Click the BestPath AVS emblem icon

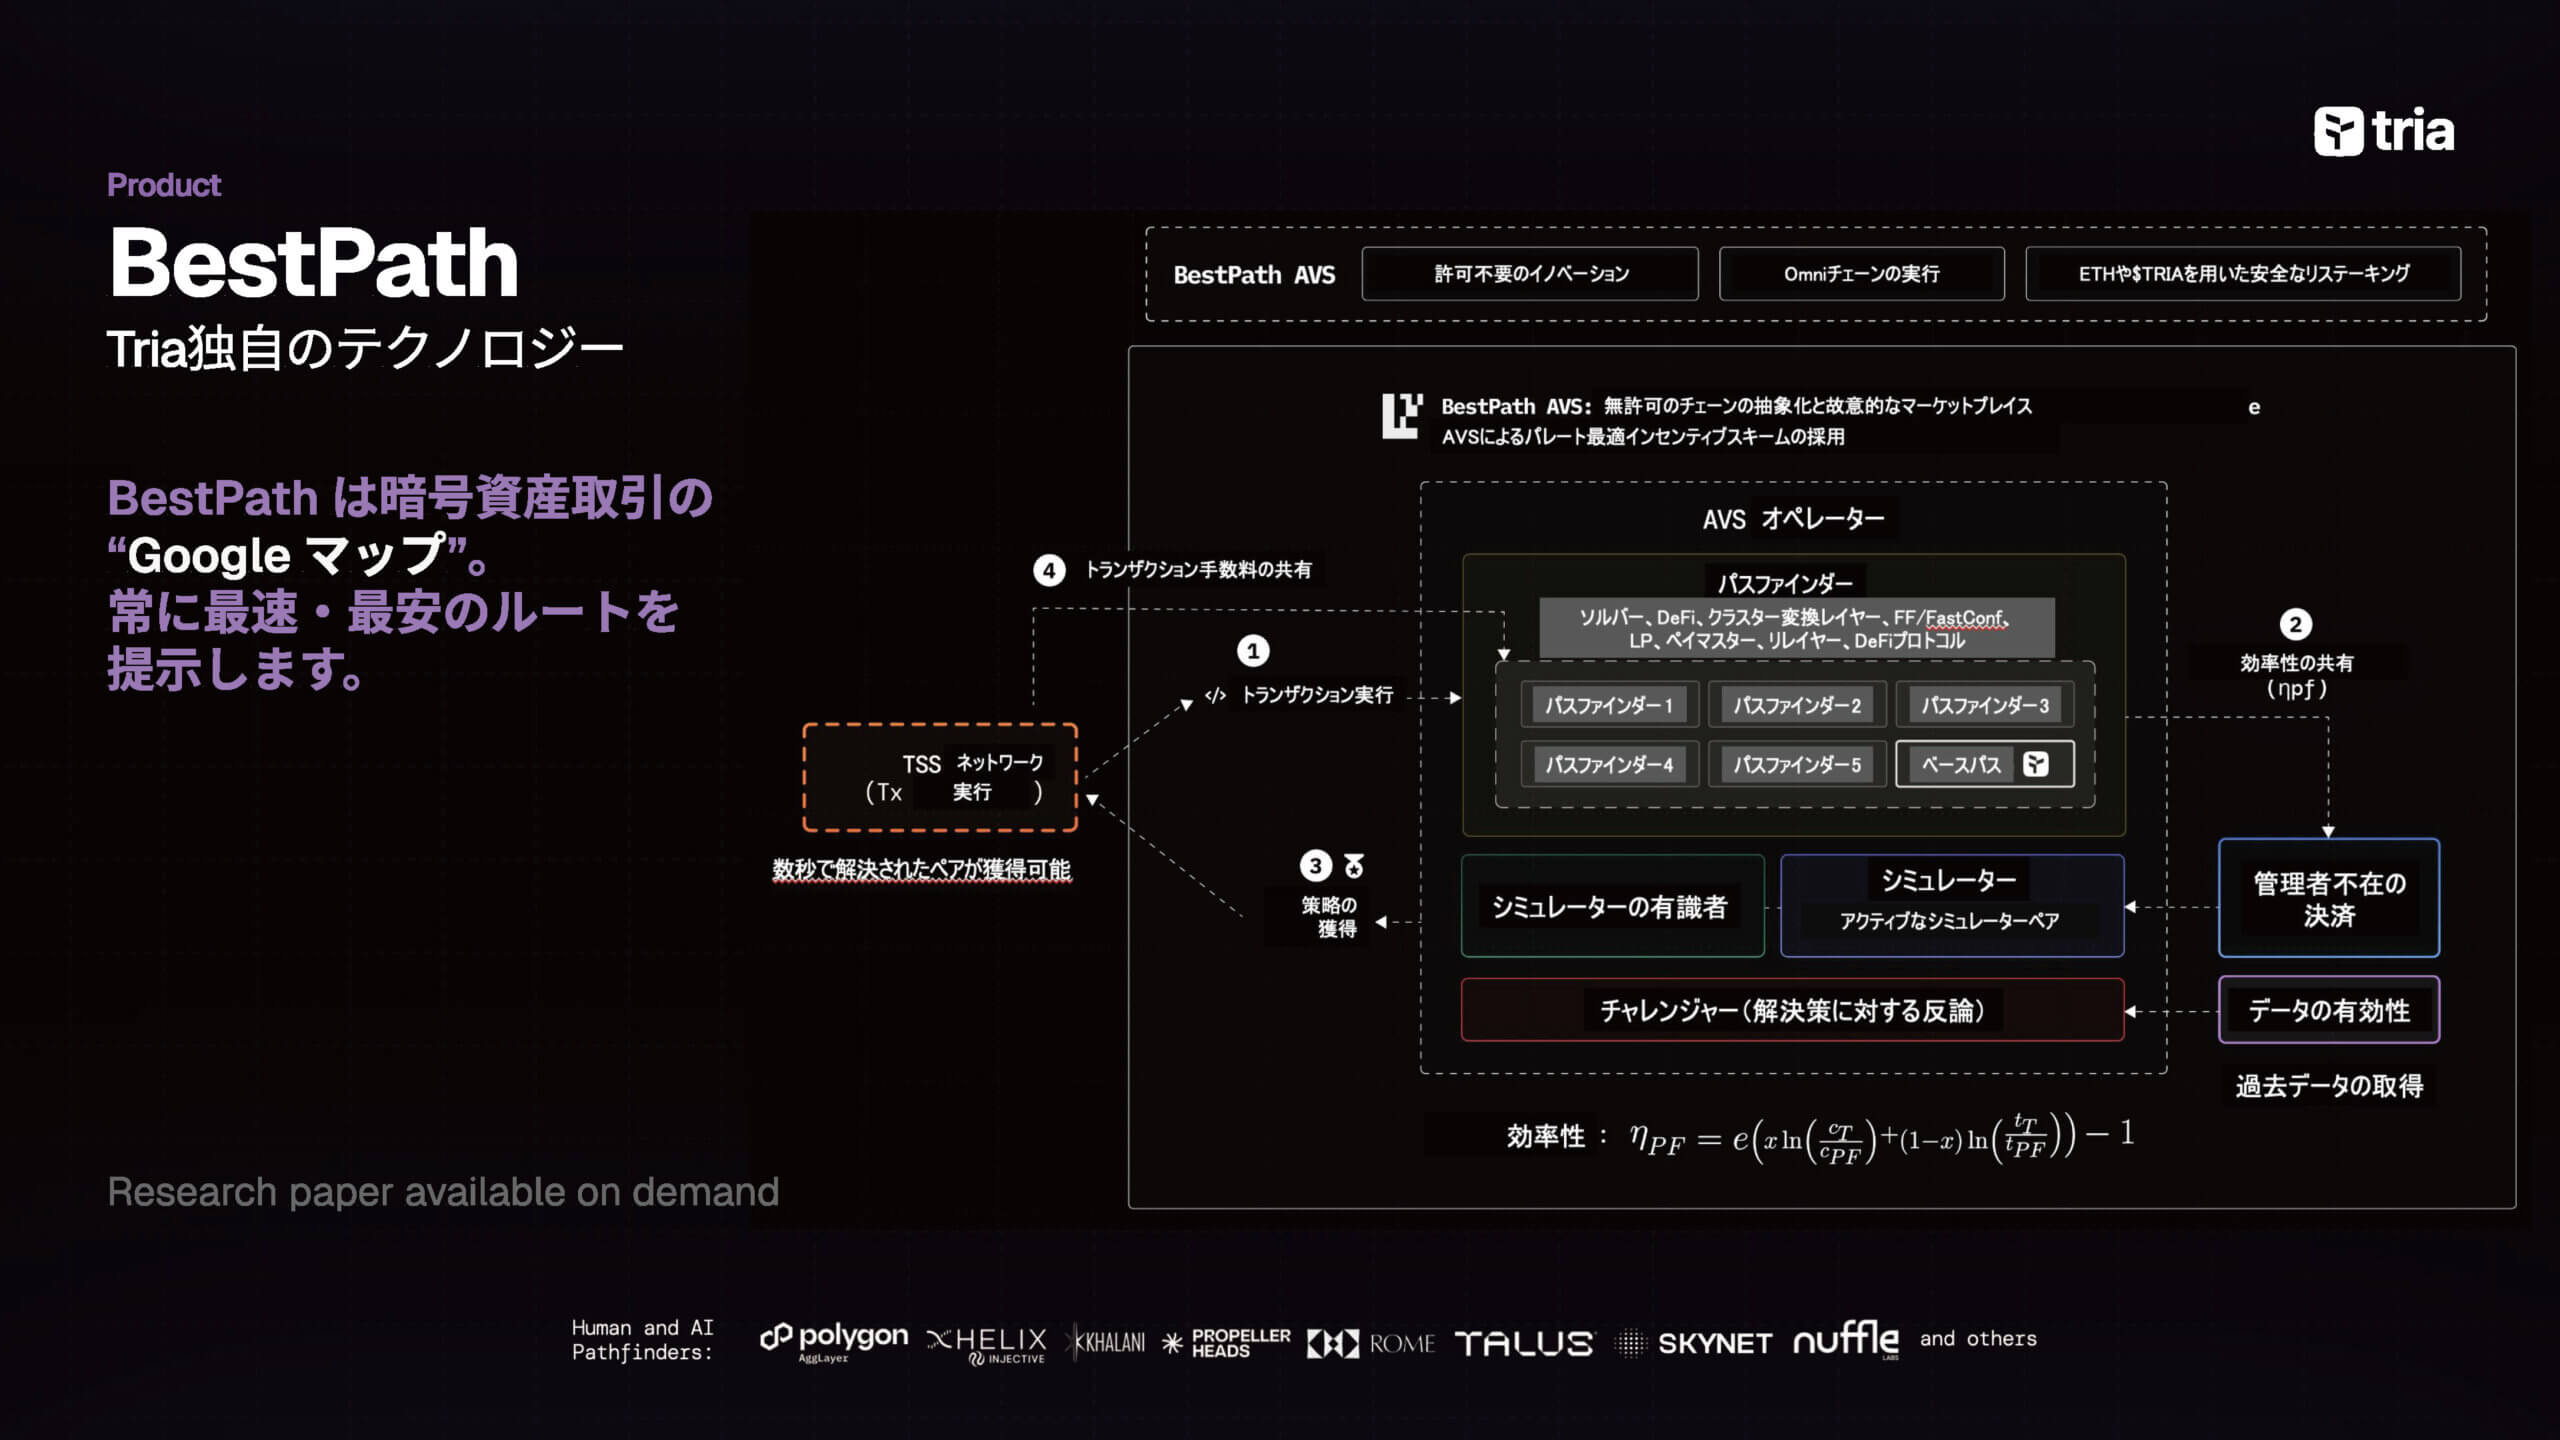(x=1401, y=417)
